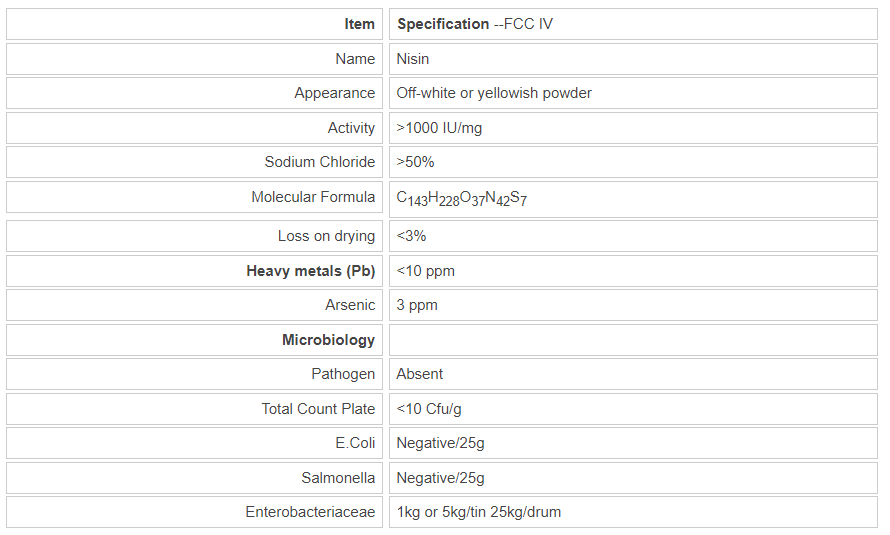Click the 'Absent' pathogen value
Screen dimensions: 890x535
pos(420,374)
